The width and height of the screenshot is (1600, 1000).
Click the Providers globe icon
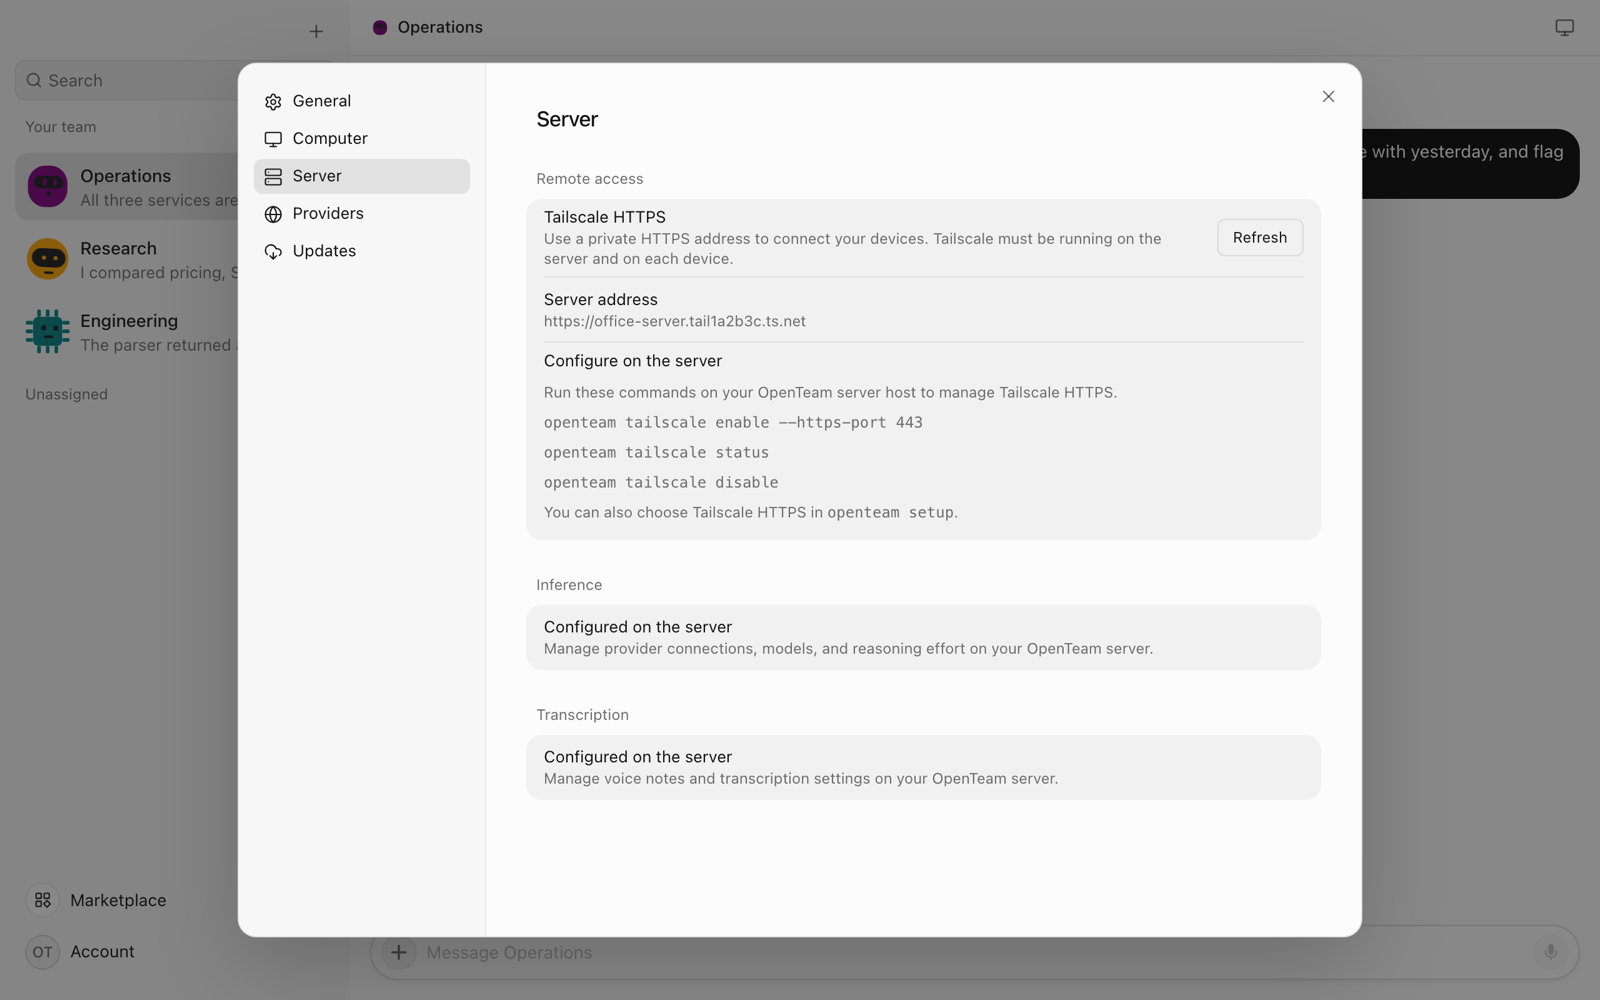click(273, 214)
